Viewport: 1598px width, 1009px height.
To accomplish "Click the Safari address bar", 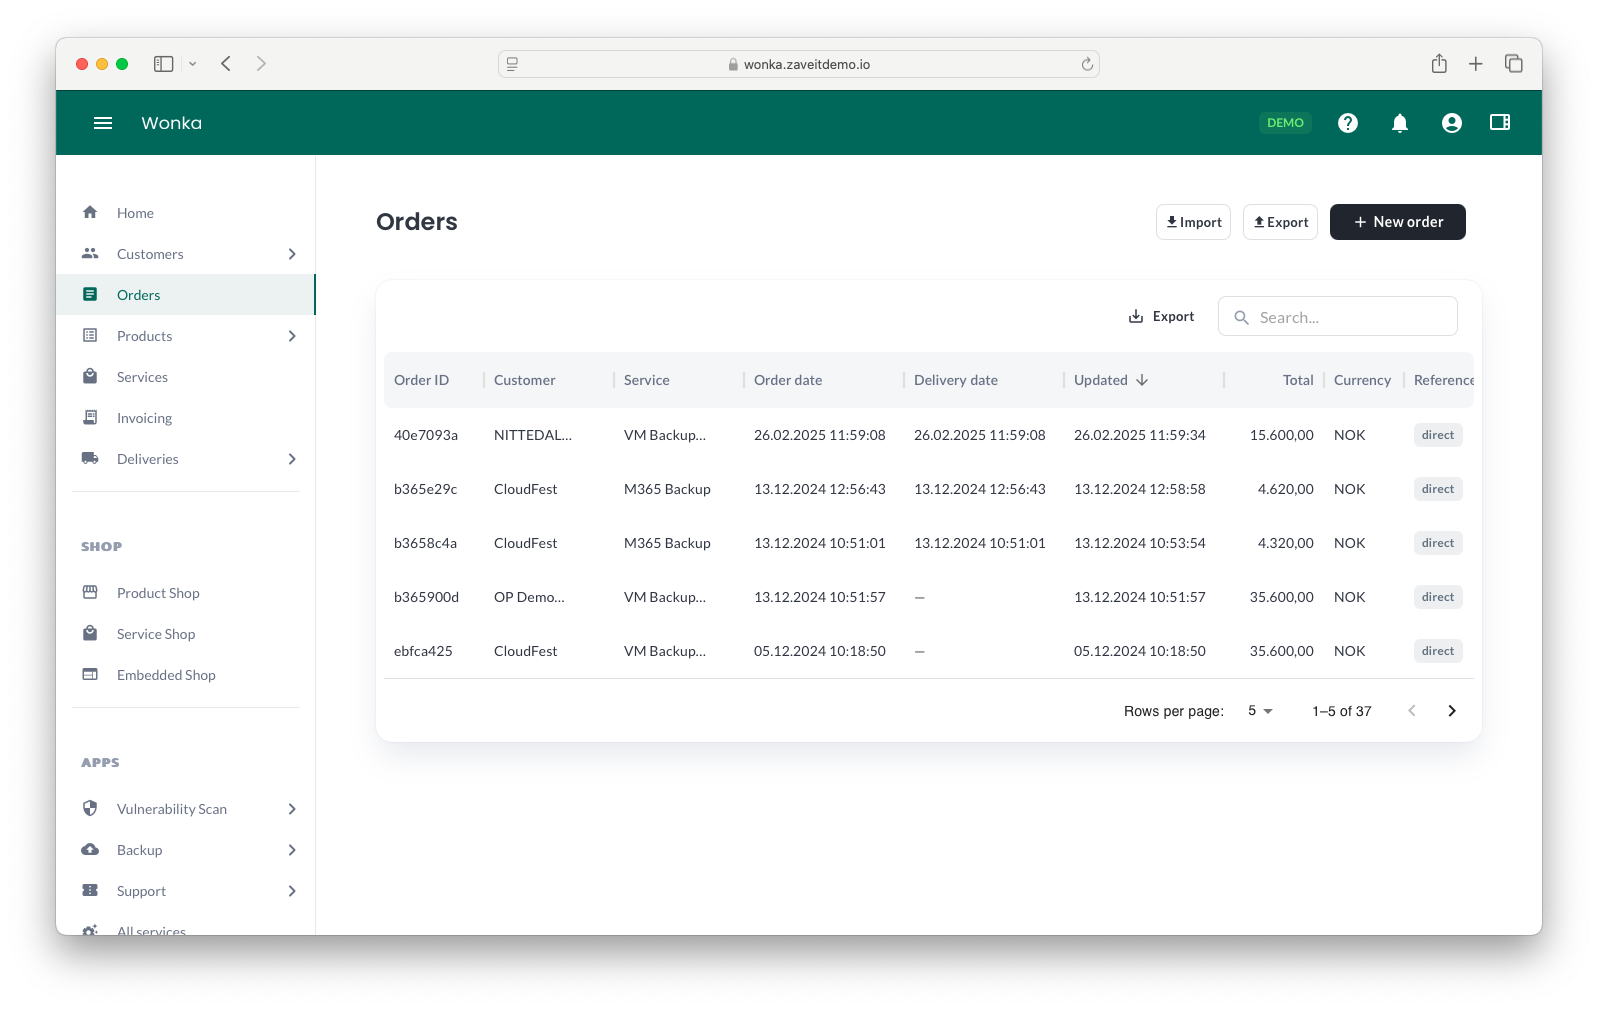I will [799, 64].
